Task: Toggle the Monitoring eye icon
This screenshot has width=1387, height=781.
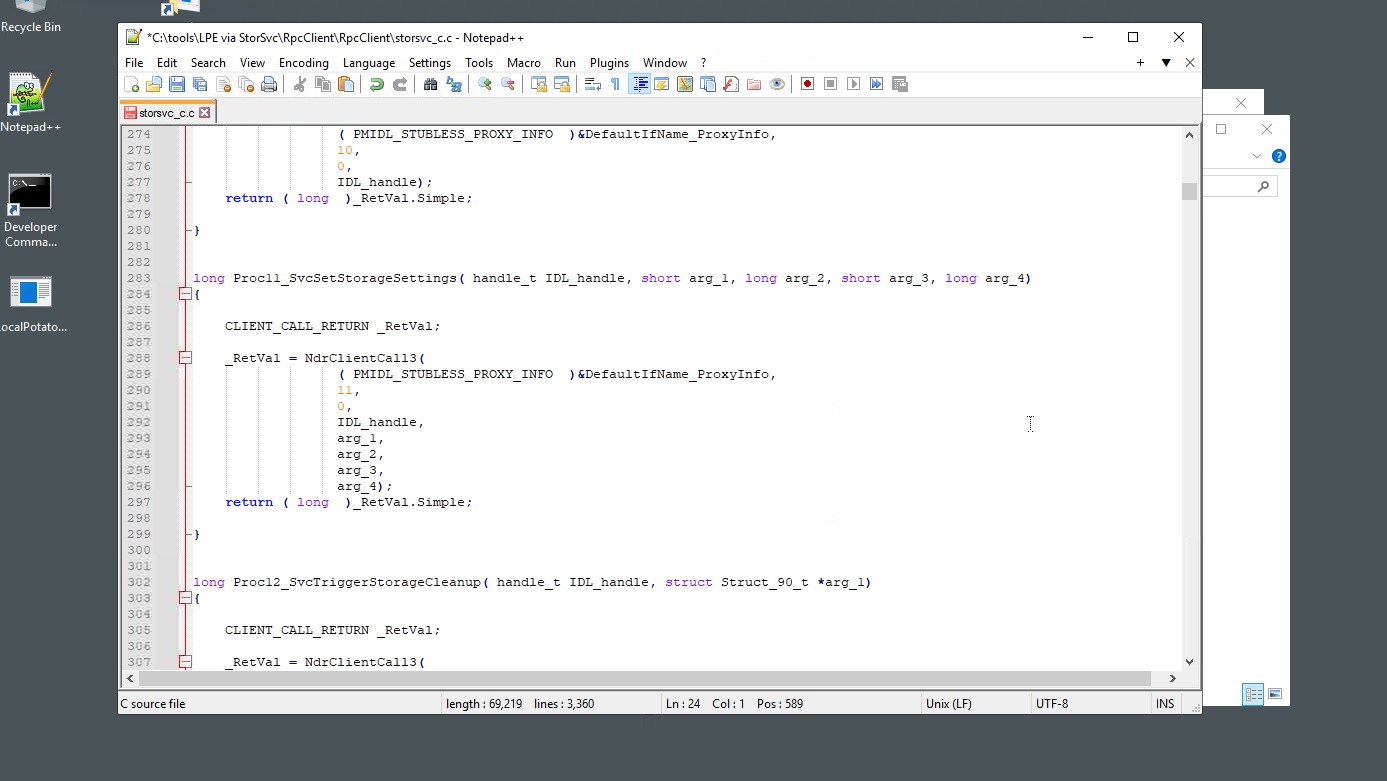Action: (x=777, y=84)
